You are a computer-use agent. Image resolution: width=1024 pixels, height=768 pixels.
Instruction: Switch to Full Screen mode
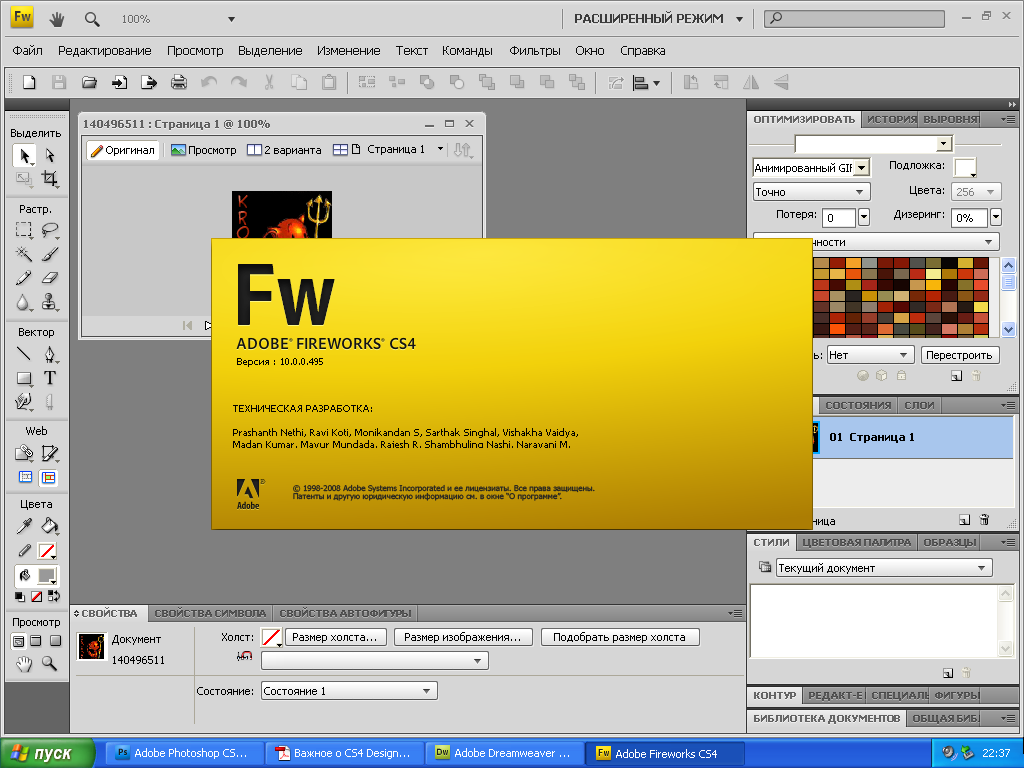coord(56,641)
